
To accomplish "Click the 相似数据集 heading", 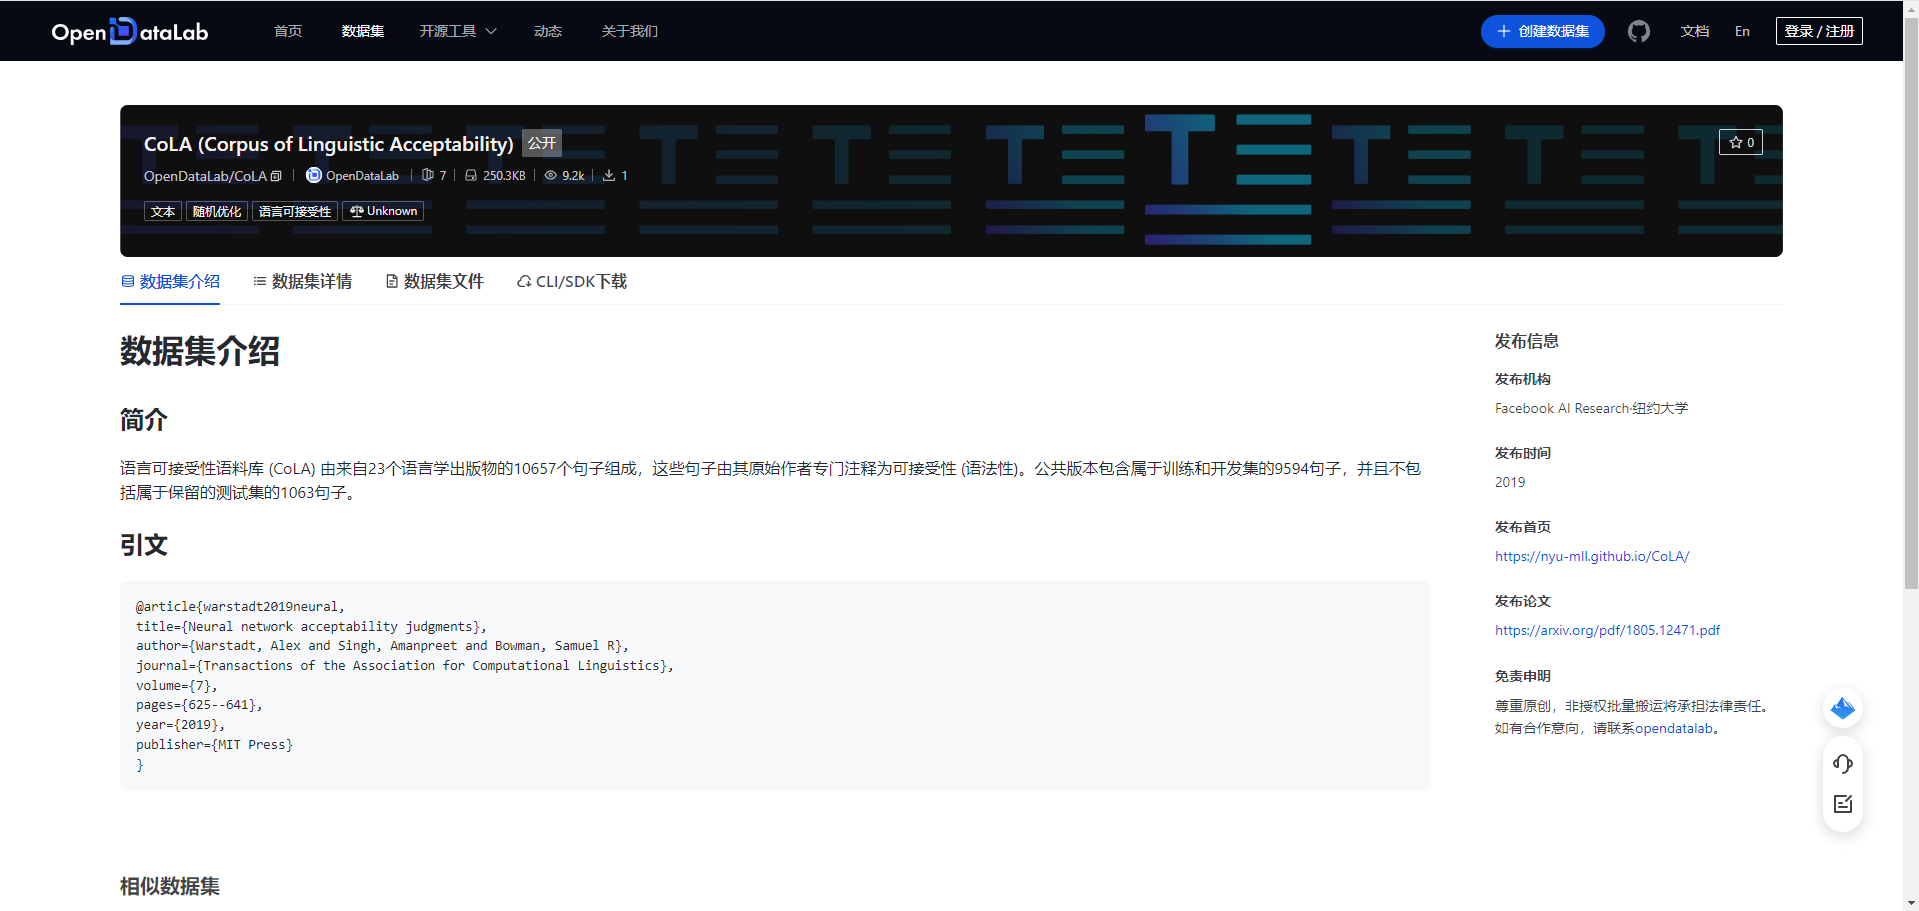I will (x=170, y=886).
